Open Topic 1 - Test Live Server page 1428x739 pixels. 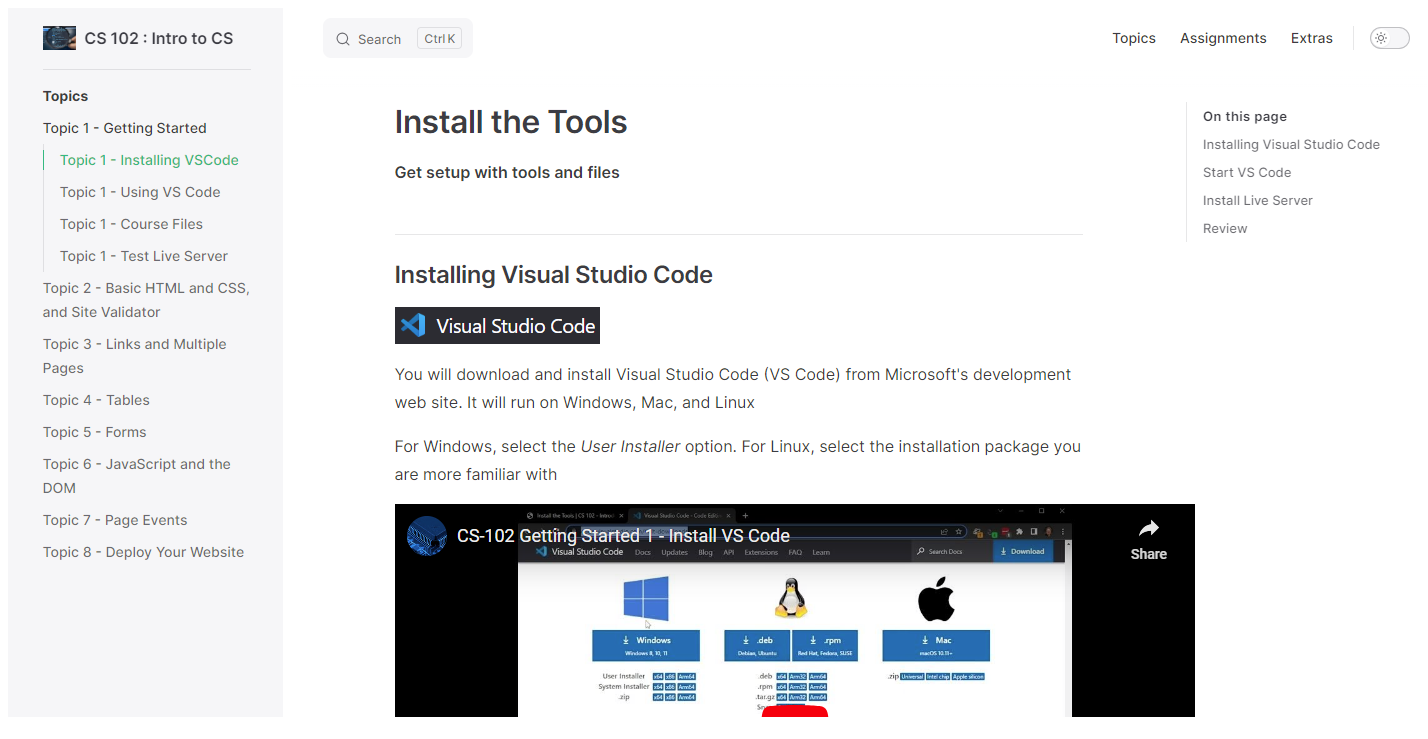(x=144, y=256)
